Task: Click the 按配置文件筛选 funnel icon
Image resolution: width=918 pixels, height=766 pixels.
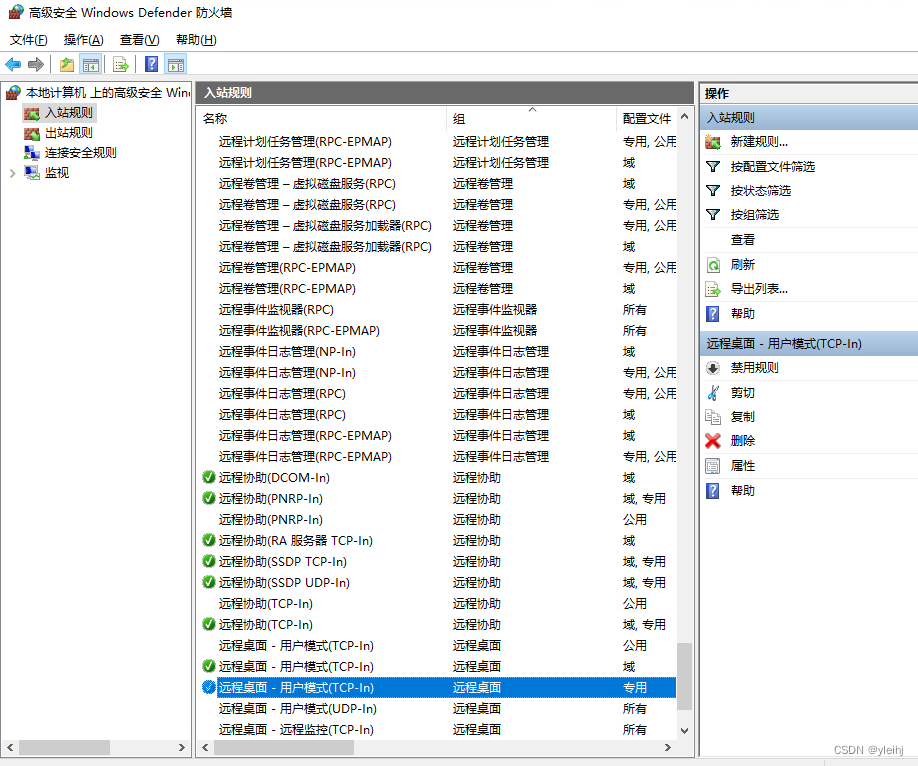Action: click(x=713, y=166)
